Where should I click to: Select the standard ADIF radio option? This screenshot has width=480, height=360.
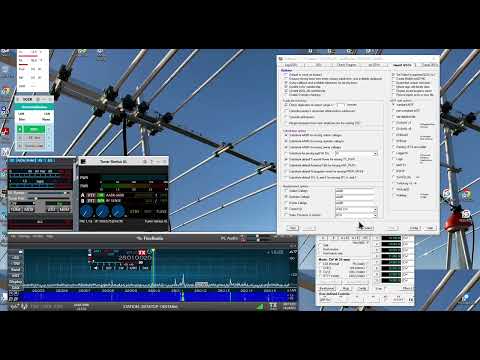point(394,104)
